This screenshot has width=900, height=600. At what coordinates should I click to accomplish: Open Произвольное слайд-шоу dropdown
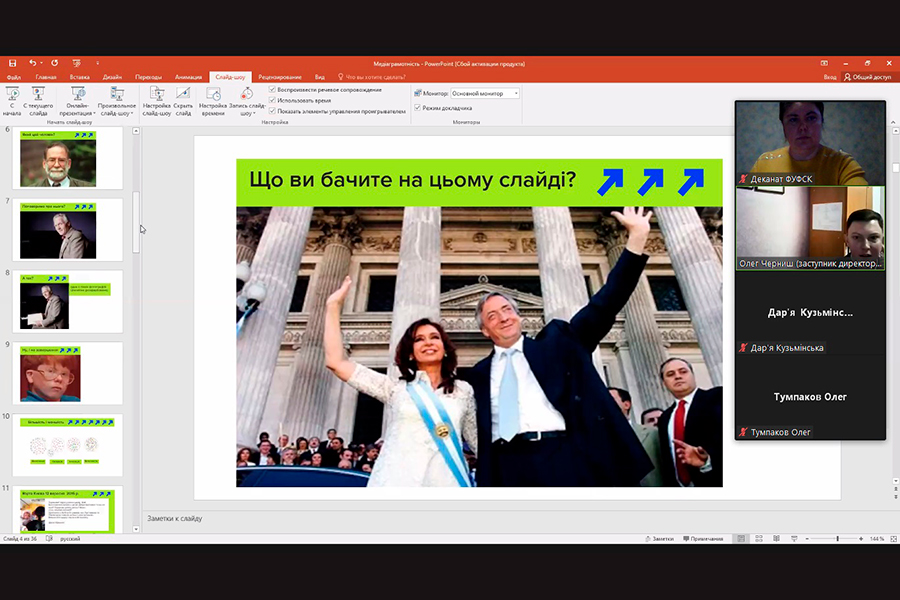pyautogui.click(x=117, y=101)
